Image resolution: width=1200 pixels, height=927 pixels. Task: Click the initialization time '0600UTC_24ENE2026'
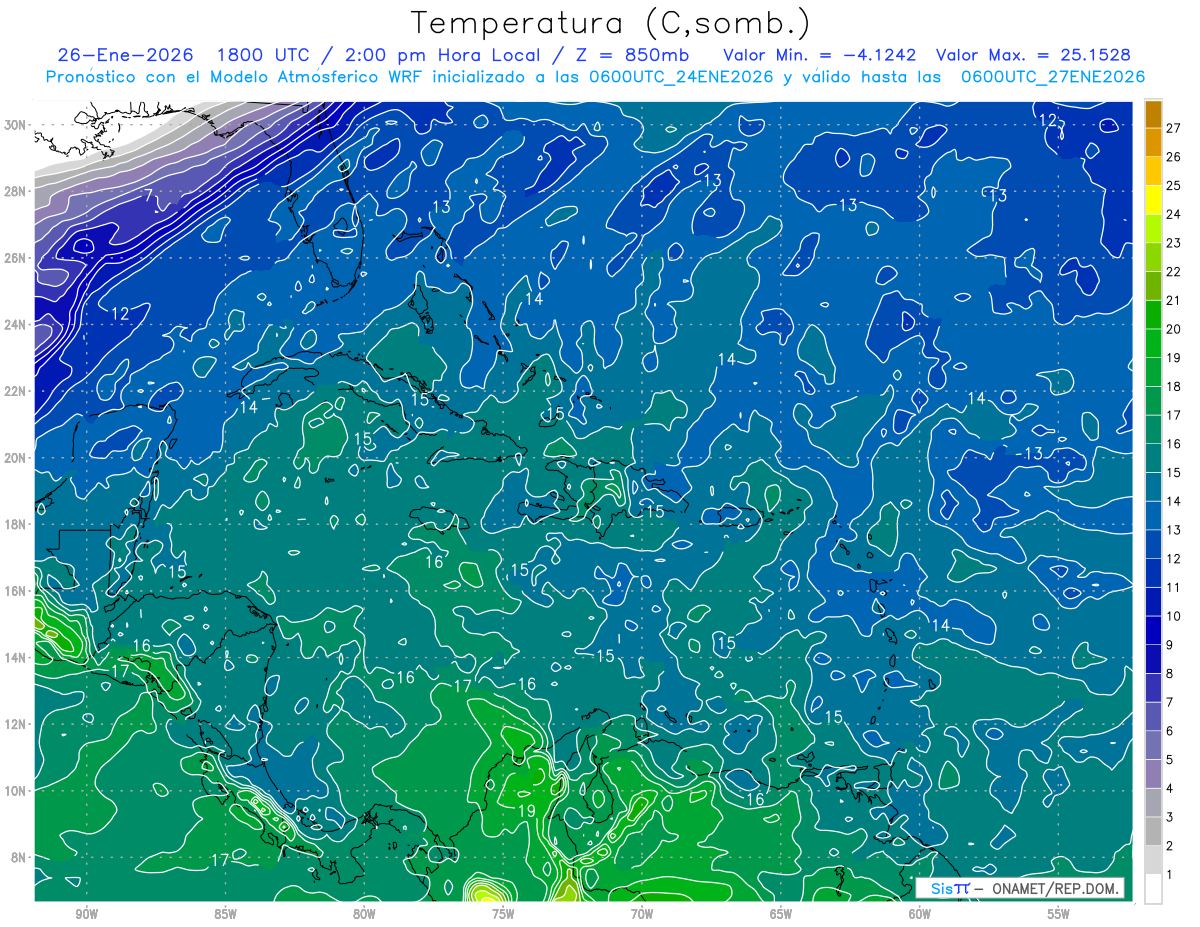pyautogui.click(x=681, y=77)
